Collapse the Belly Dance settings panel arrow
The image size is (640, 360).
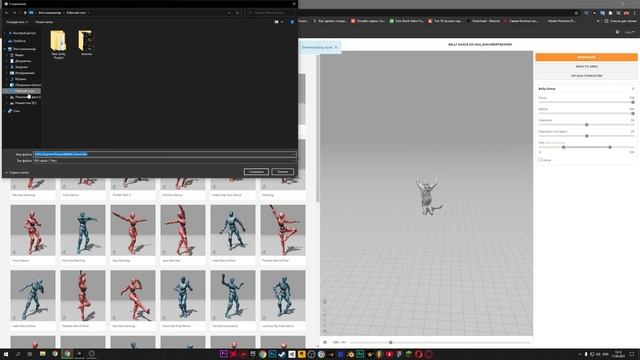633,89
